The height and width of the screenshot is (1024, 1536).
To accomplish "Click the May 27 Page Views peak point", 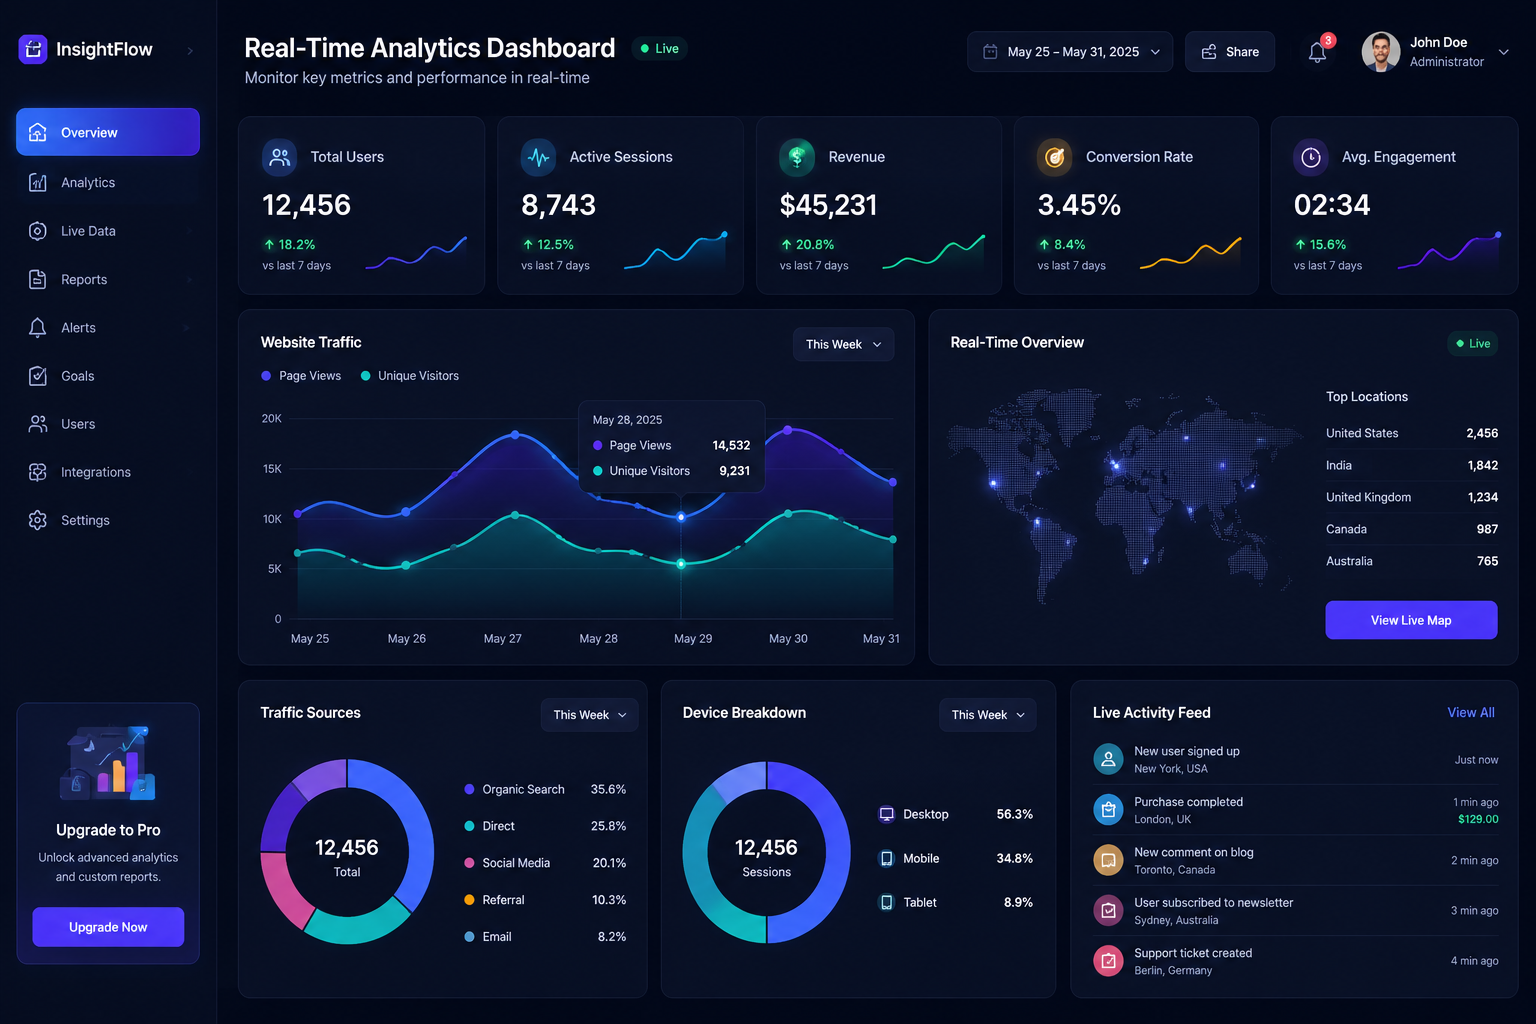I will pos(515,434).
